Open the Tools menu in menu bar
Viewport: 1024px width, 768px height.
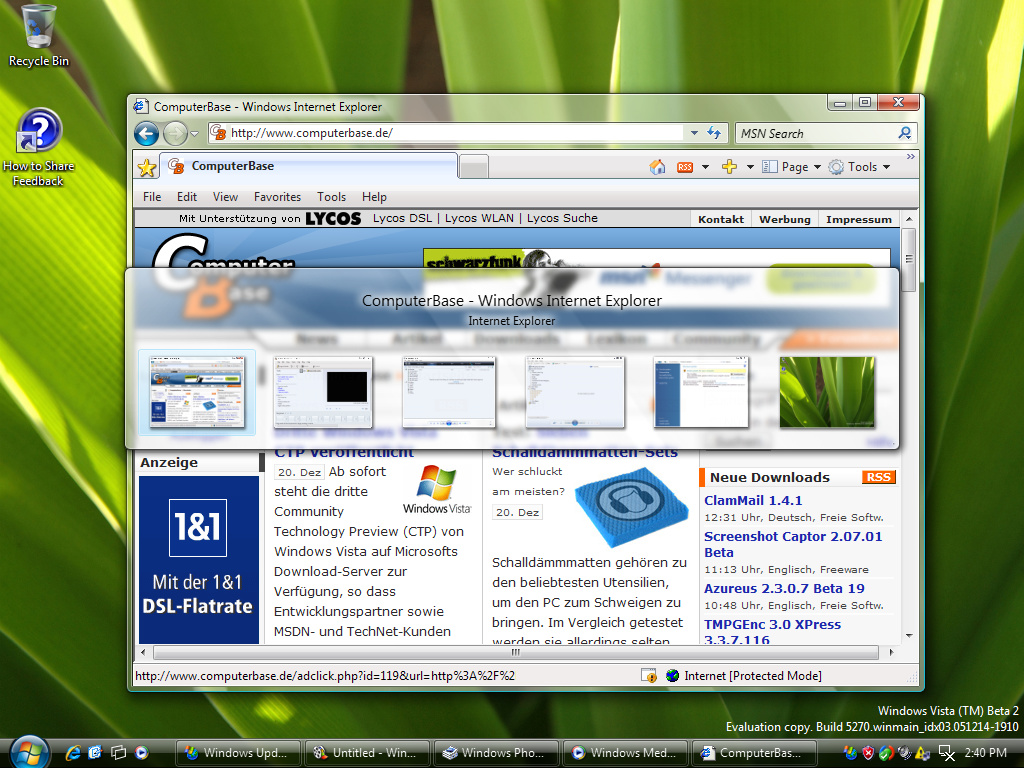coord(332,197)
